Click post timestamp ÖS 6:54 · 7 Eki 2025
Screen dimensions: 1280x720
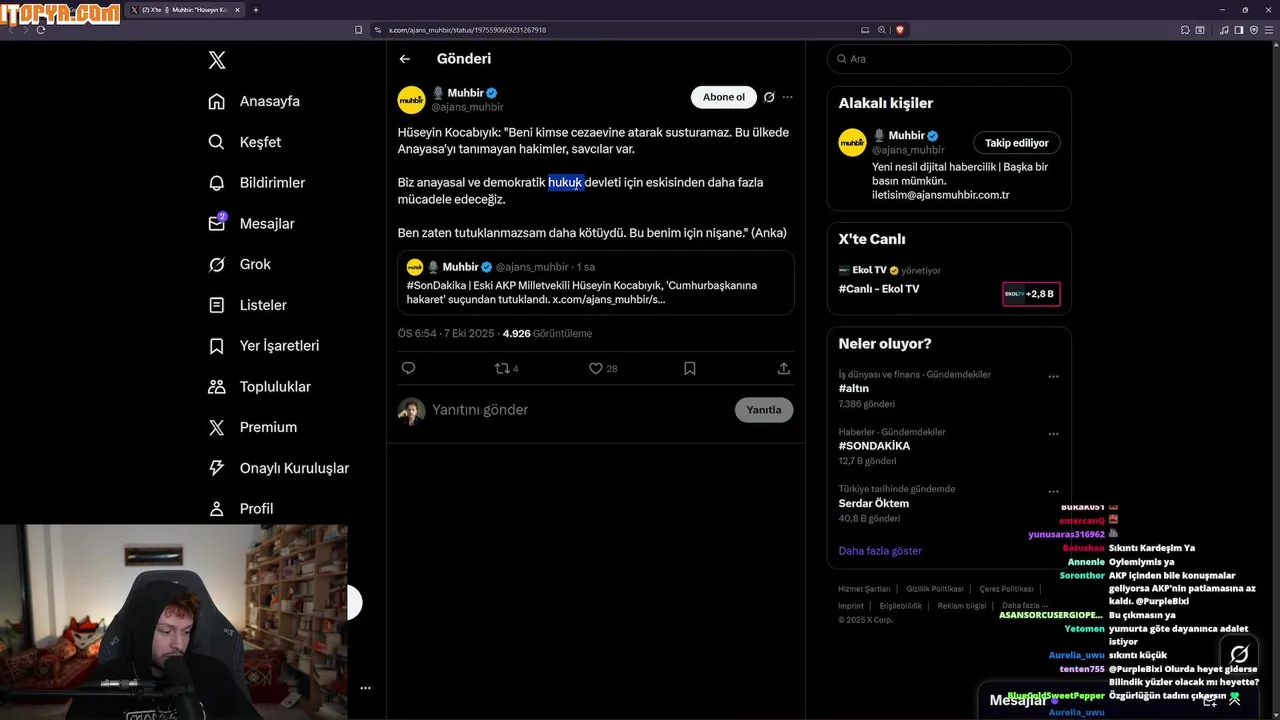click(x=446, y=334)
